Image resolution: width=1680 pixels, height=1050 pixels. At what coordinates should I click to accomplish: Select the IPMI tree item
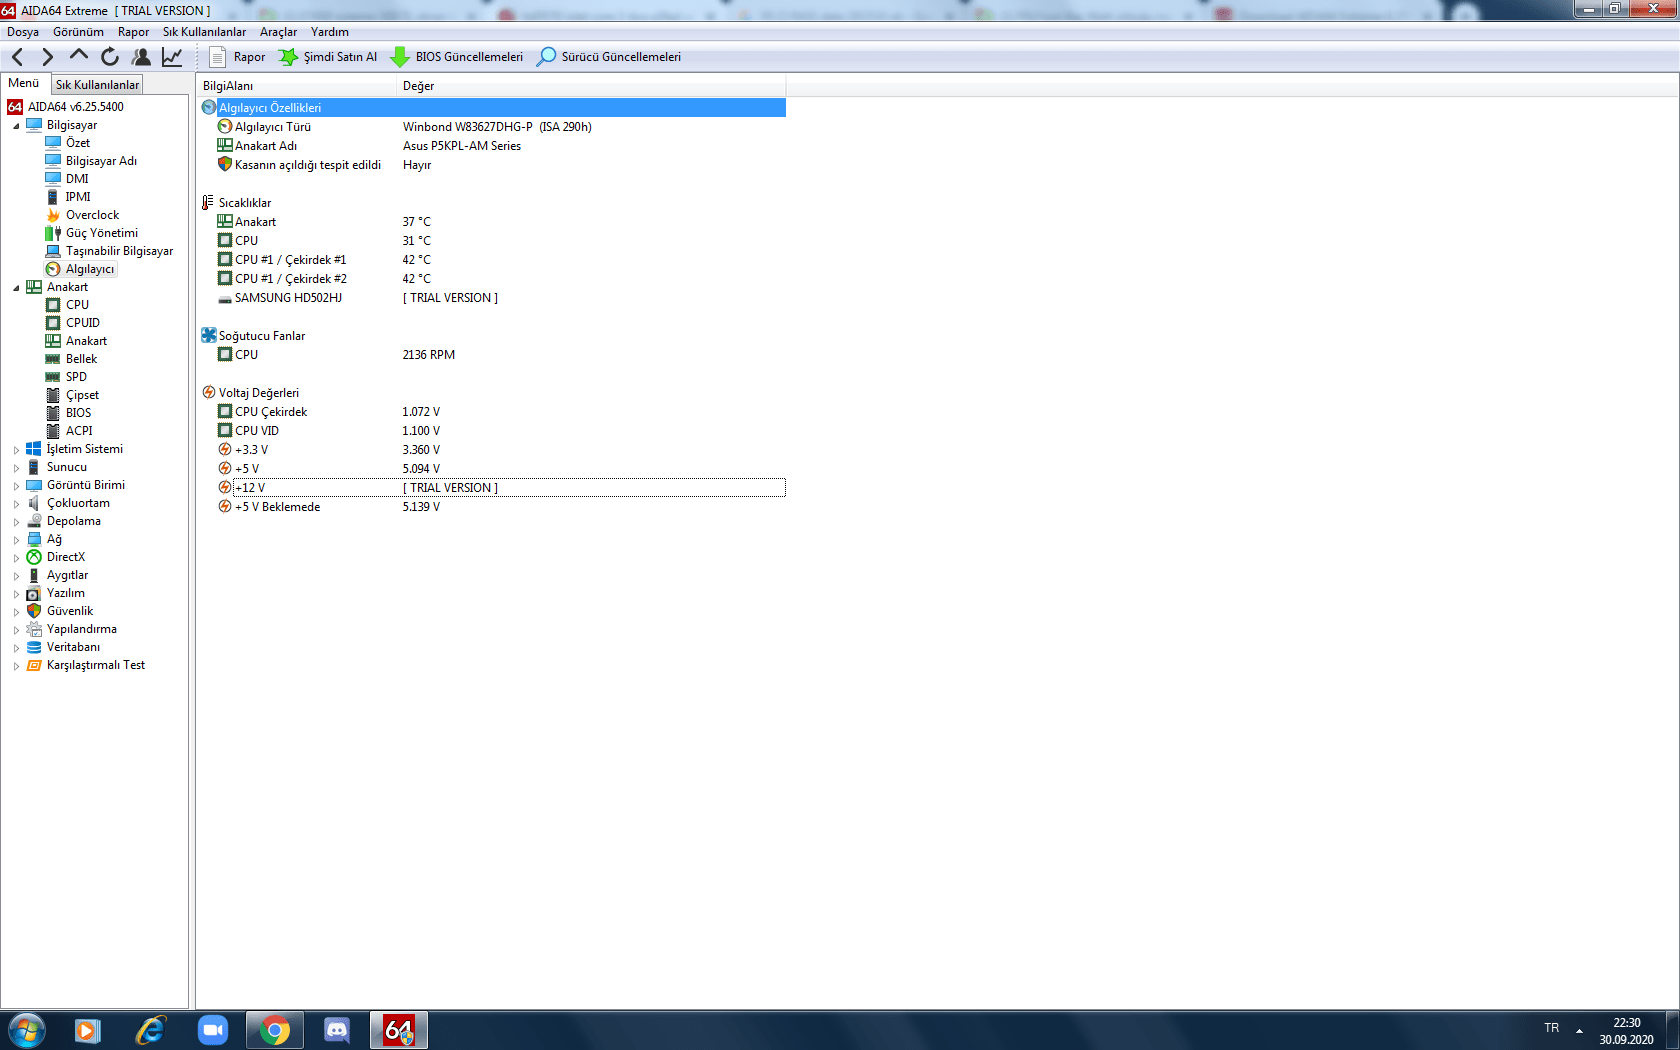78,197
